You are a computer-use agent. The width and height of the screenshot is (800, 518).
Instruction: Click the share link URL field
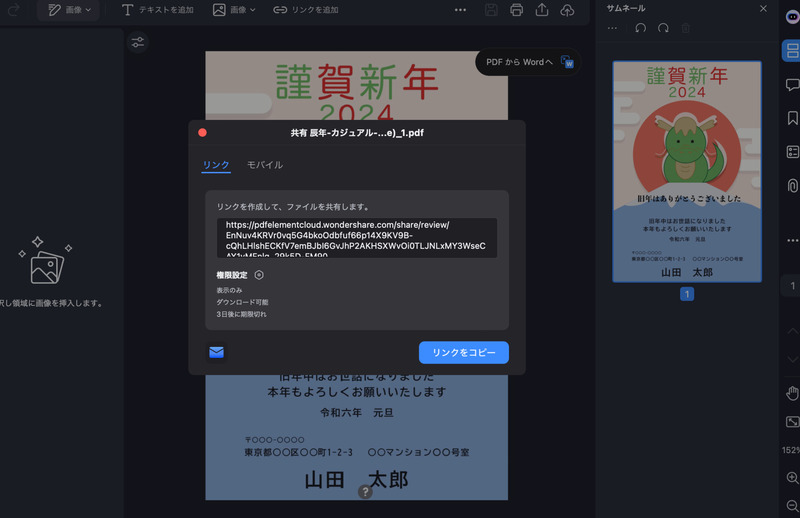click(x=357, y=238)
